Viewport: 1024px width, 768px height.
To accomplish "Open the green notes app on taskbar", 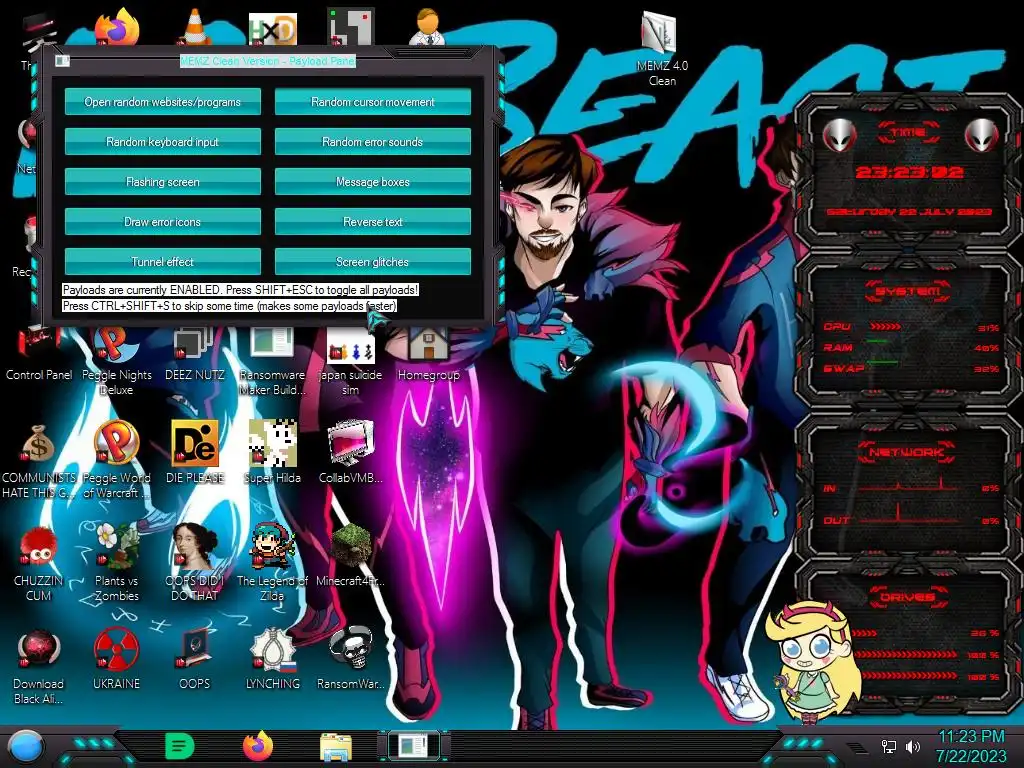I will pos(180,746).
